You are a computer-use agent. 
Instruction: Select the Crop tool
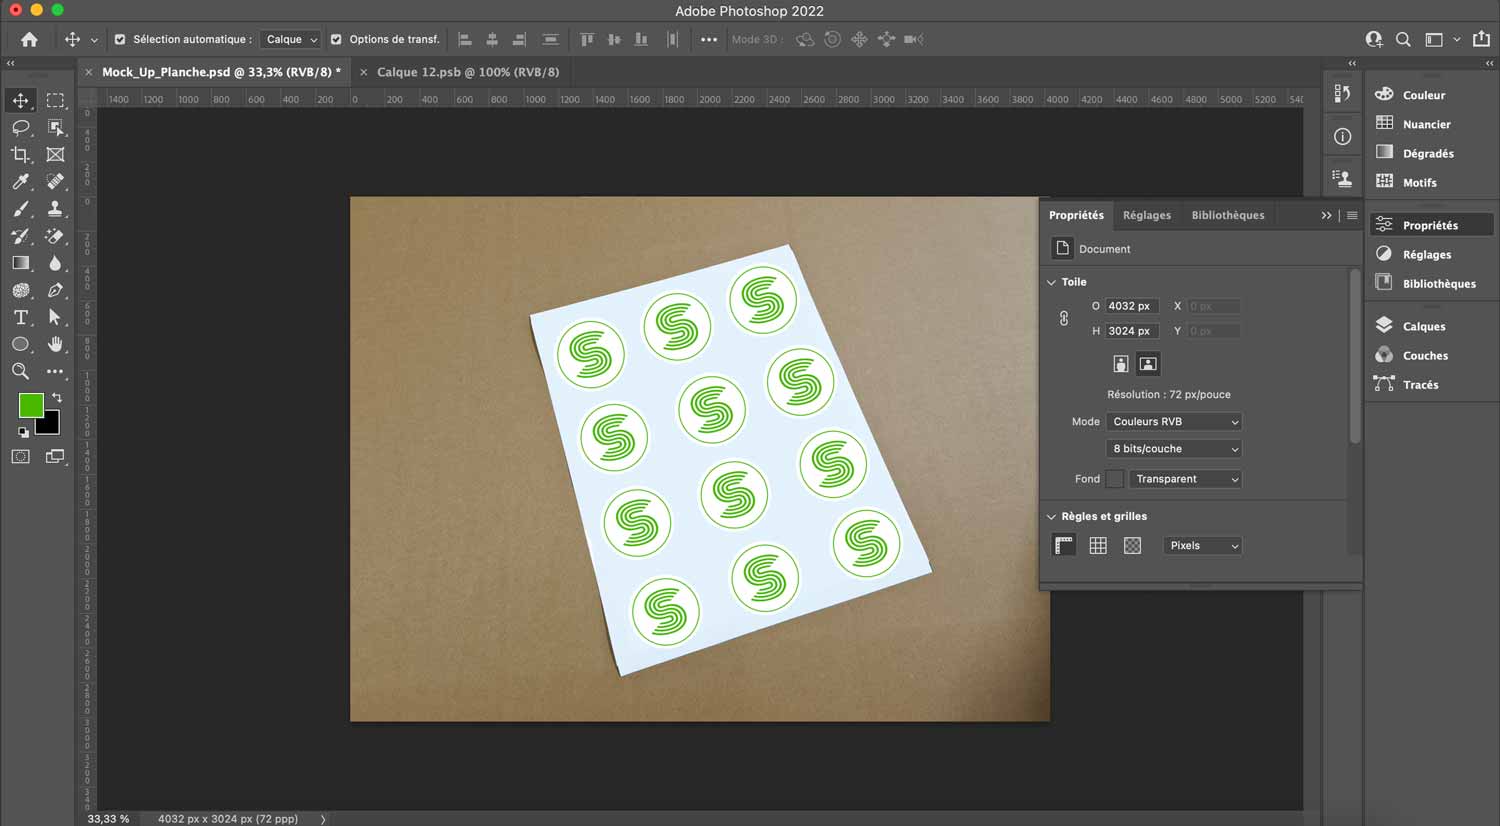(20, 154)
